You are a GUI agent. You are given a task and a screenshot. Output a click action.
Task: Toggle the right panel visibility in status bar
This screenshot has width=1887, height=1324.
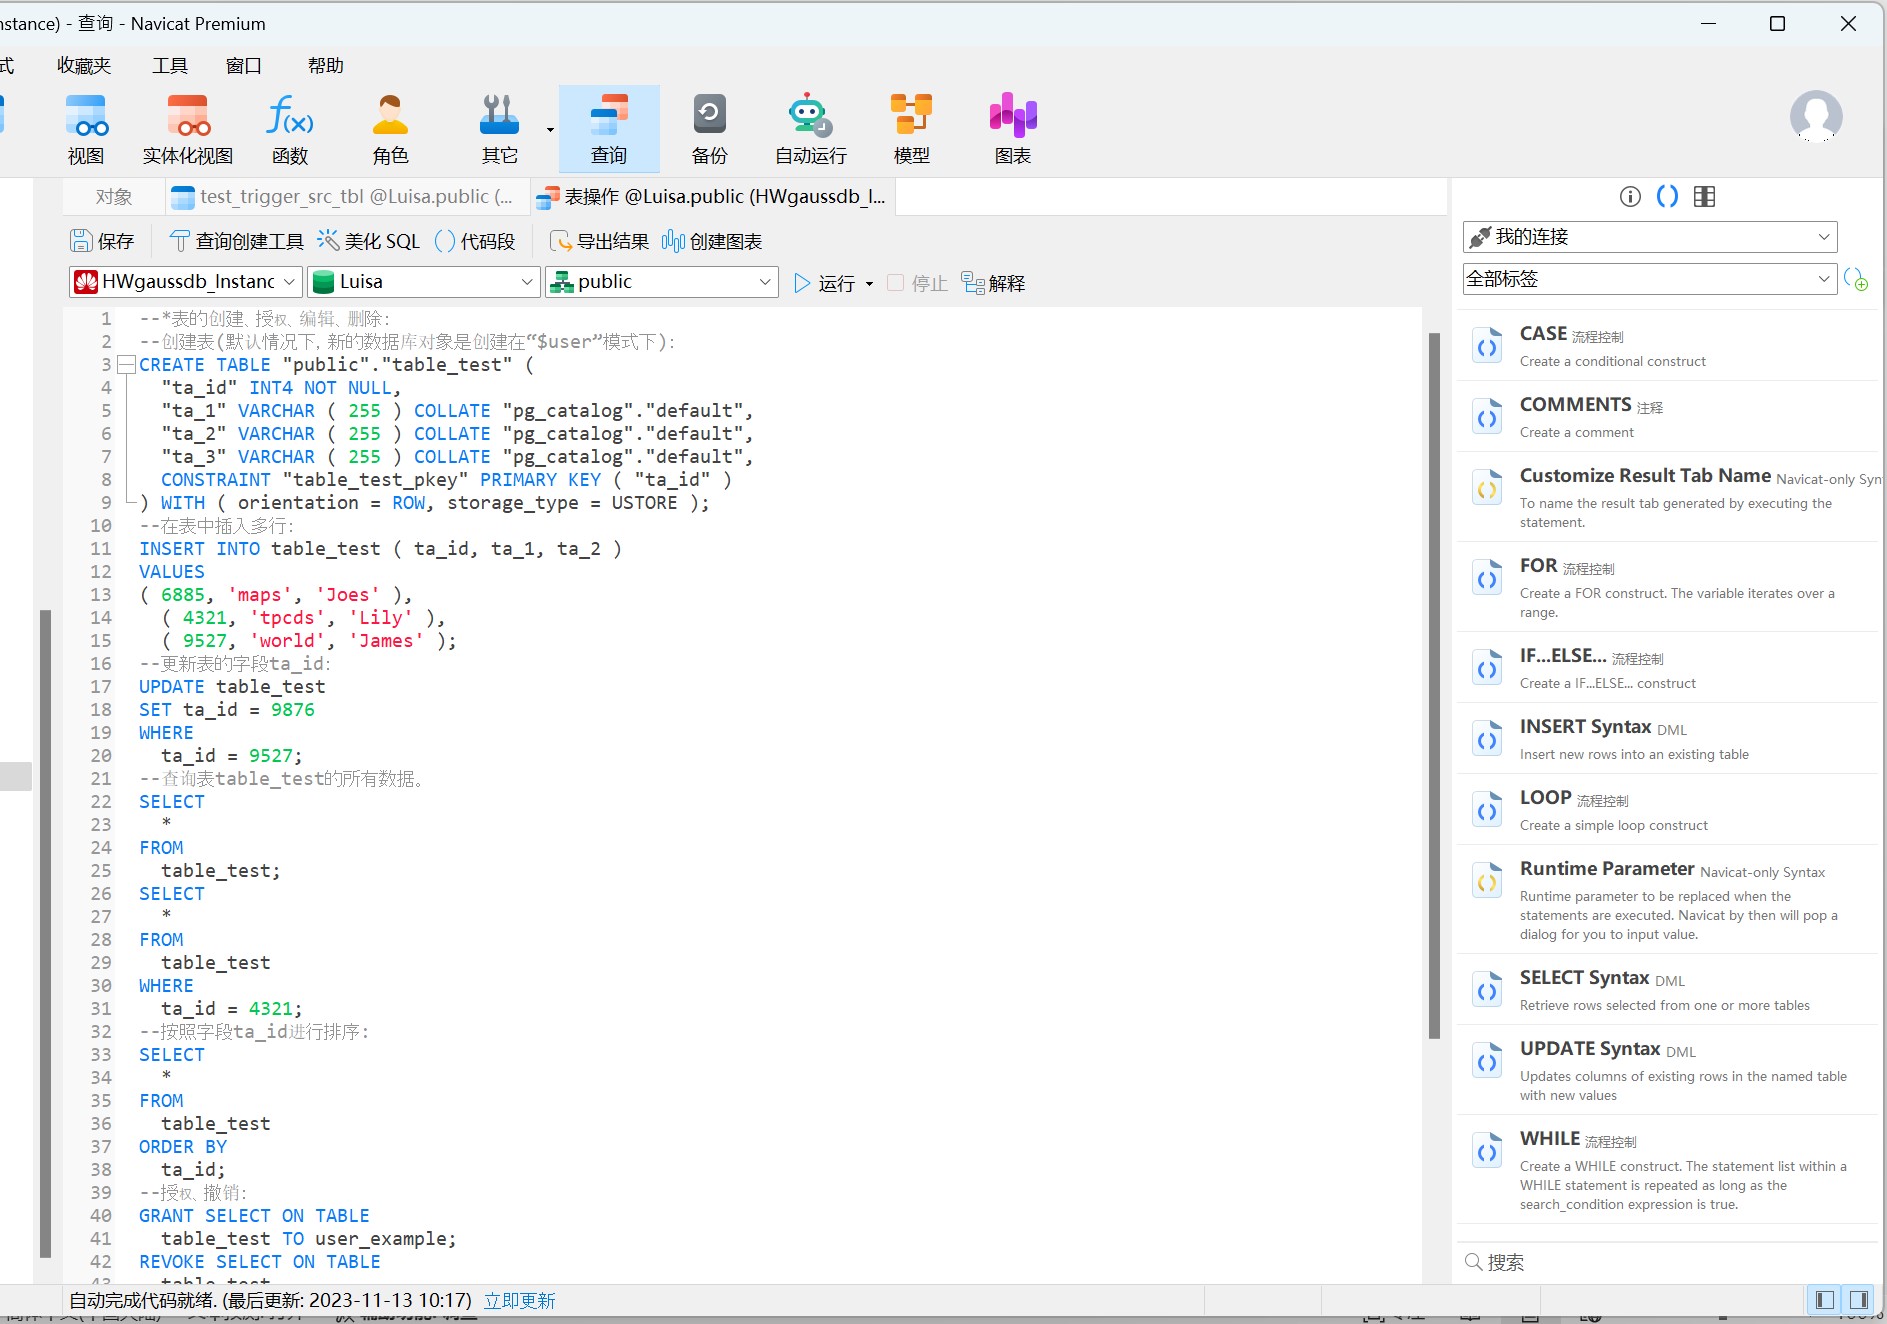click(x=1856, y=1300)
